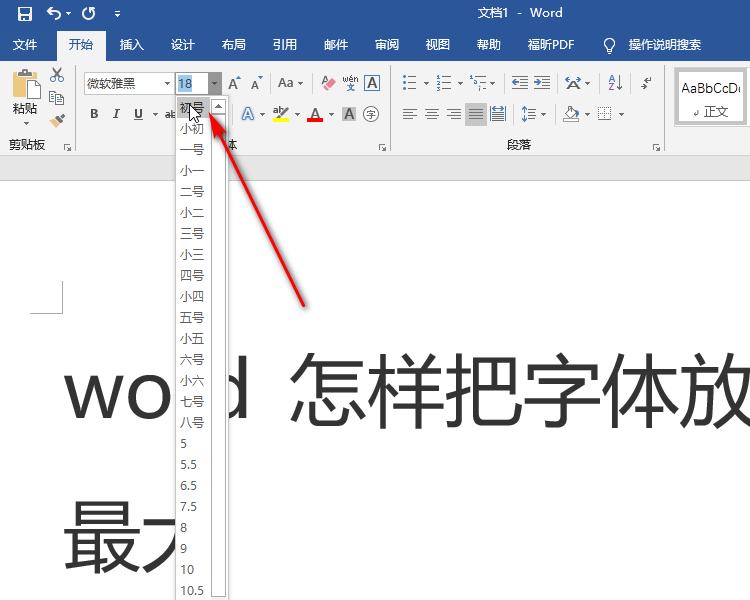Screen dimensions: 750x600
Task: Select 初号 in the font size list
Action: [192, 108]
